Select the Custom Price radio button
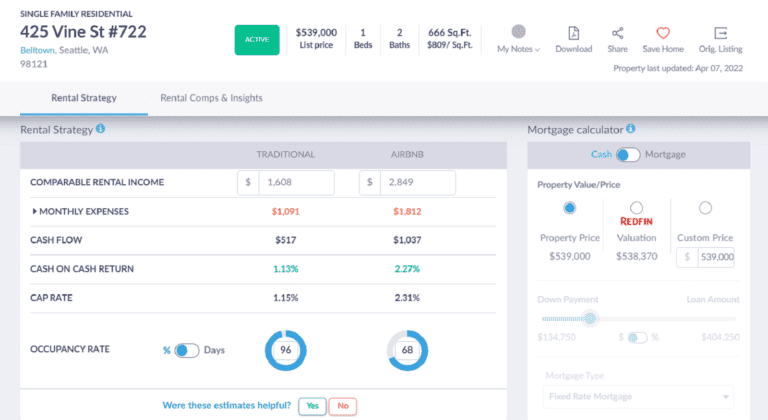 pos(705,208)
